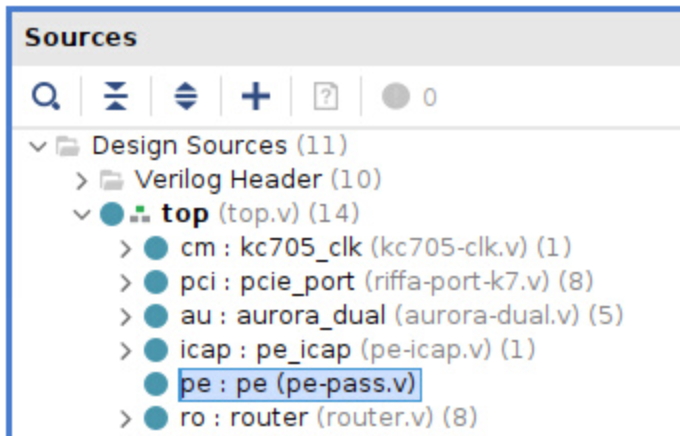Expand the ro : router node
Screen dimensions: 680x436
(125, 419)
